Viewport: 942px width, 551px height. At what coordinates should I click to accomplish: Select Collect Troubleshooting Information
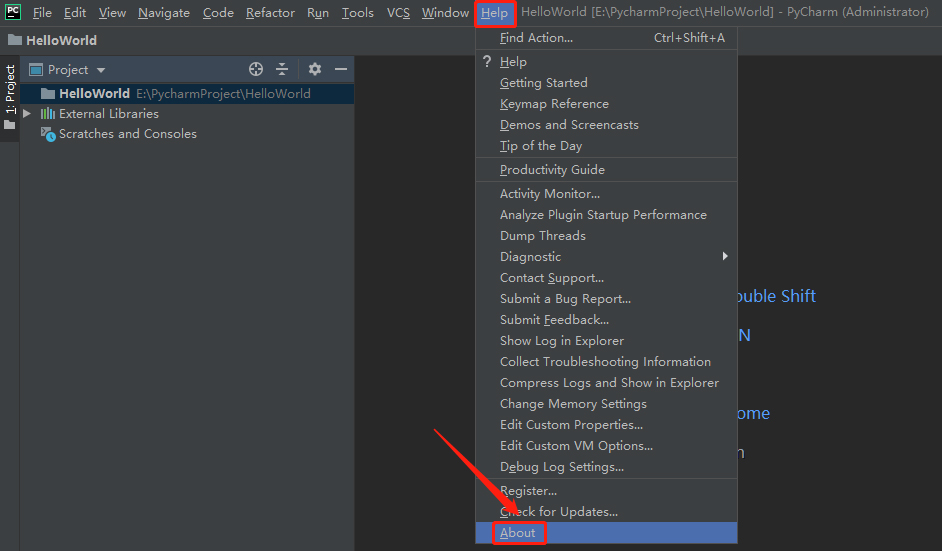click(606, 362)
